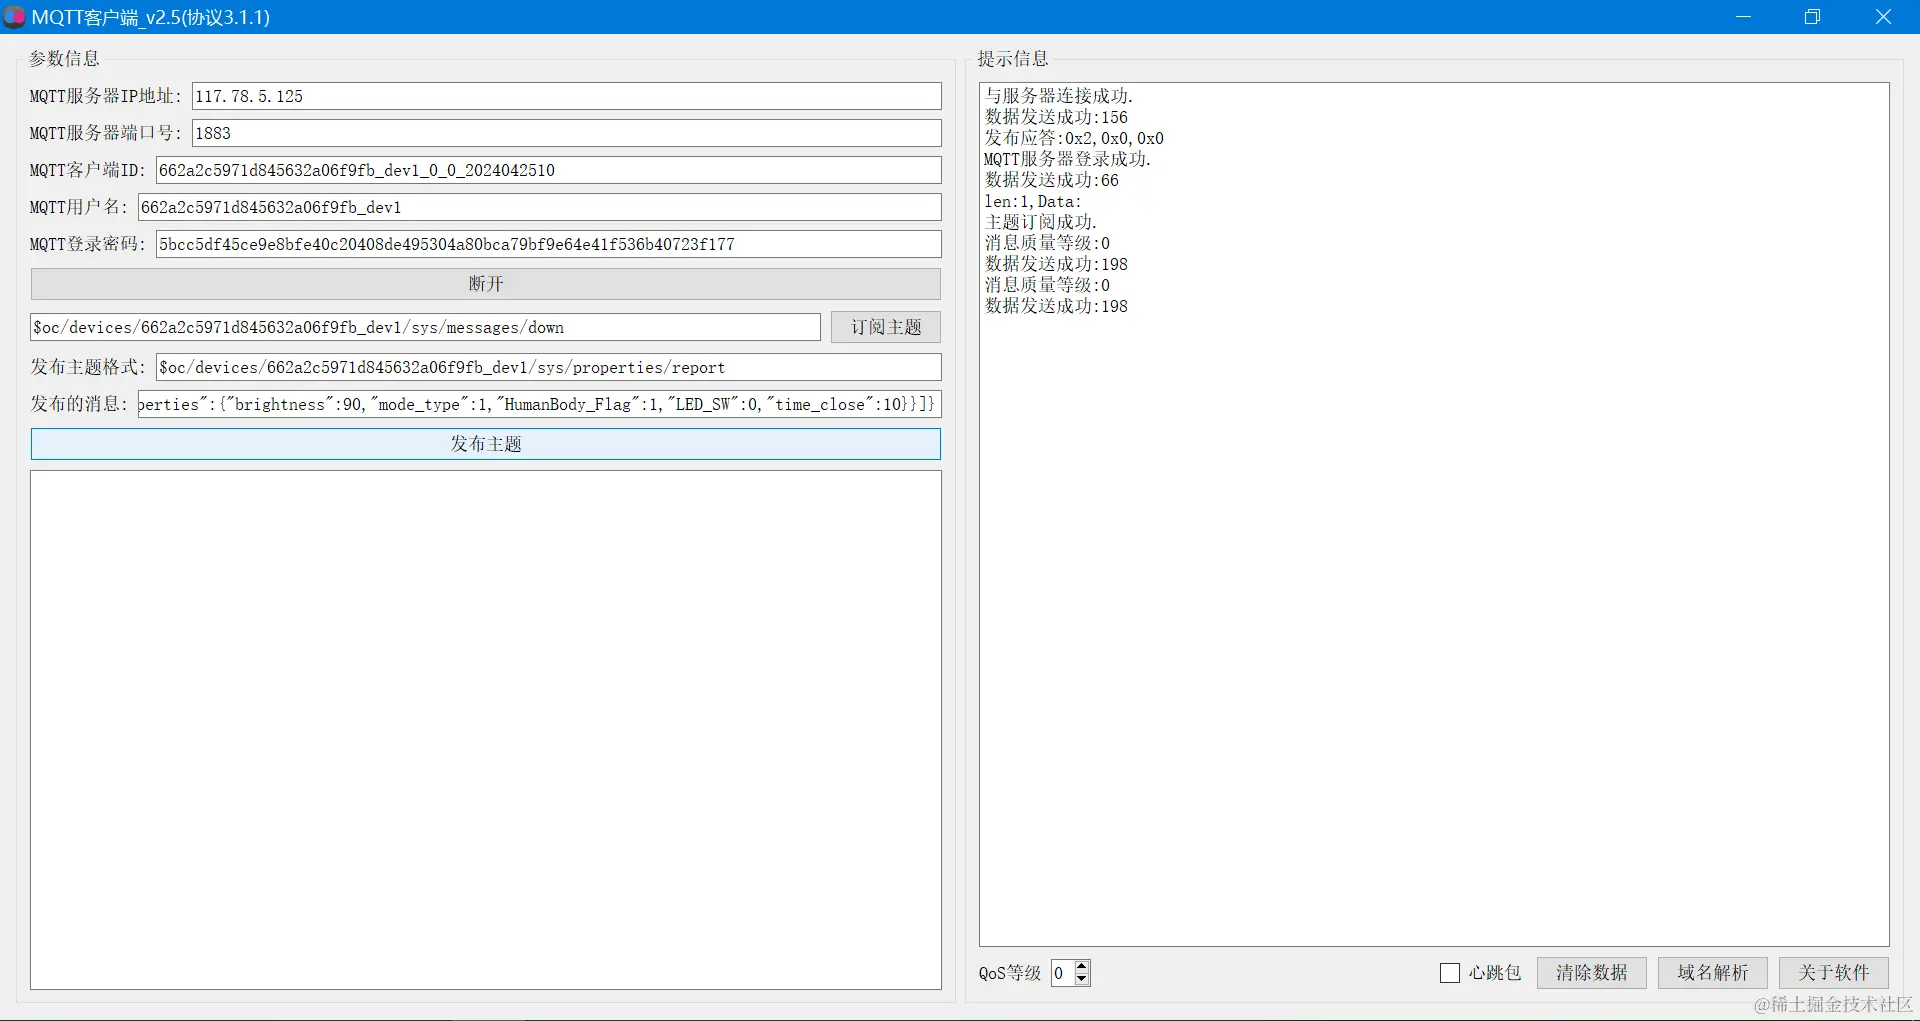Image resolution: width=1920 pixels, height=1021 pixels.
Task: Click the 发布的消息 message content field
Action: 539,404
